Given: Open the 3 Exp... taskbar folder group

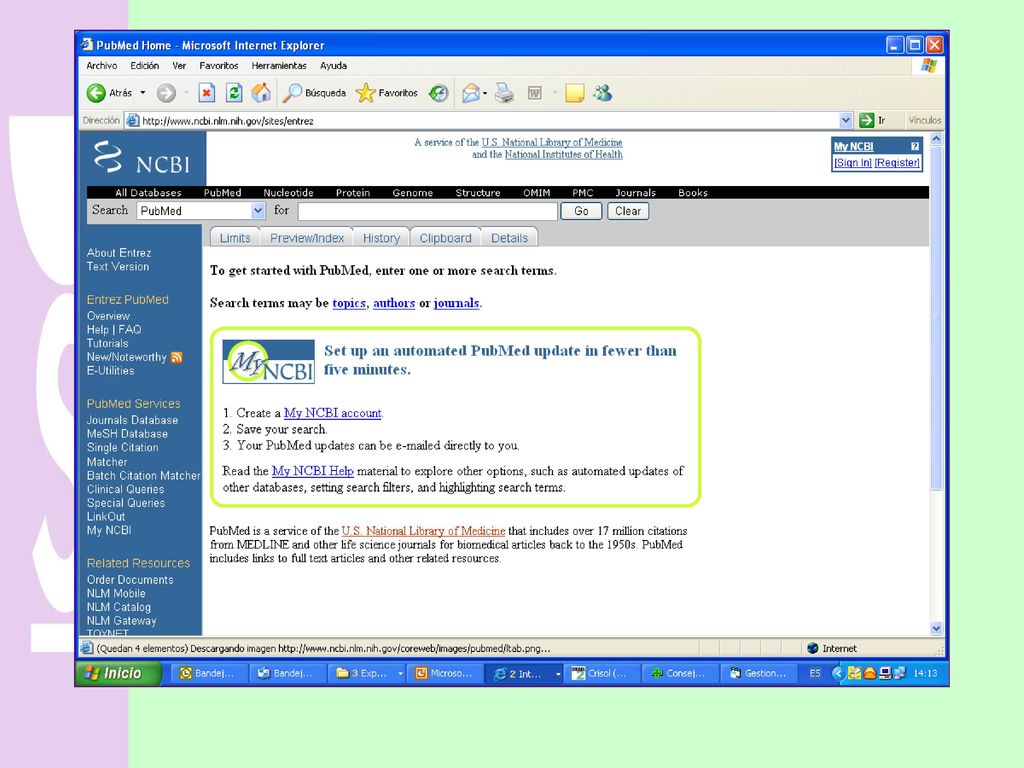Looking at the screenshot, I should click(x=366, y=673).
